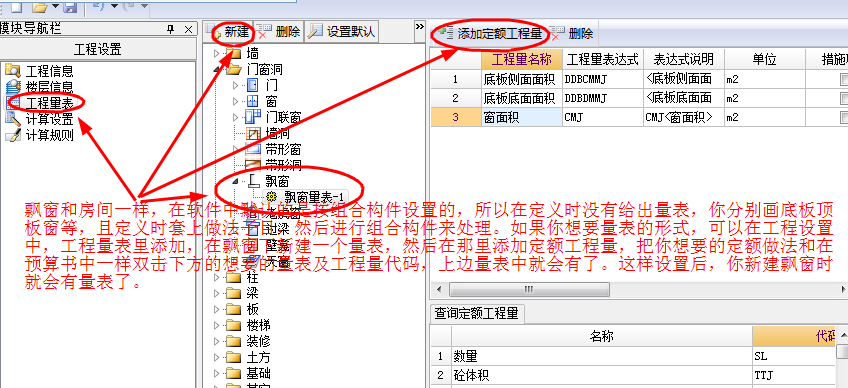Click the horizontal scrollbar thumb under the table
The height and width of the screenshot is (388, 848).
point(529,289)
